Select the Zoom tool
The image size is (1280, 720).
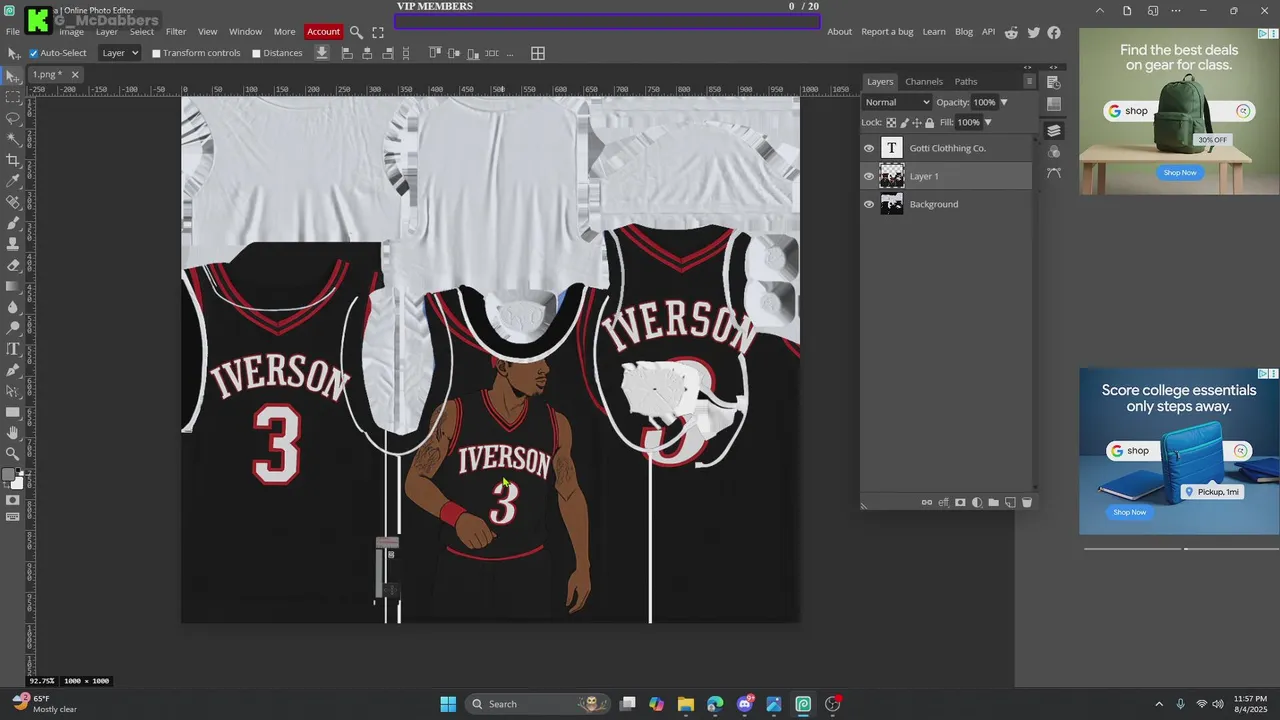(13, 454)
